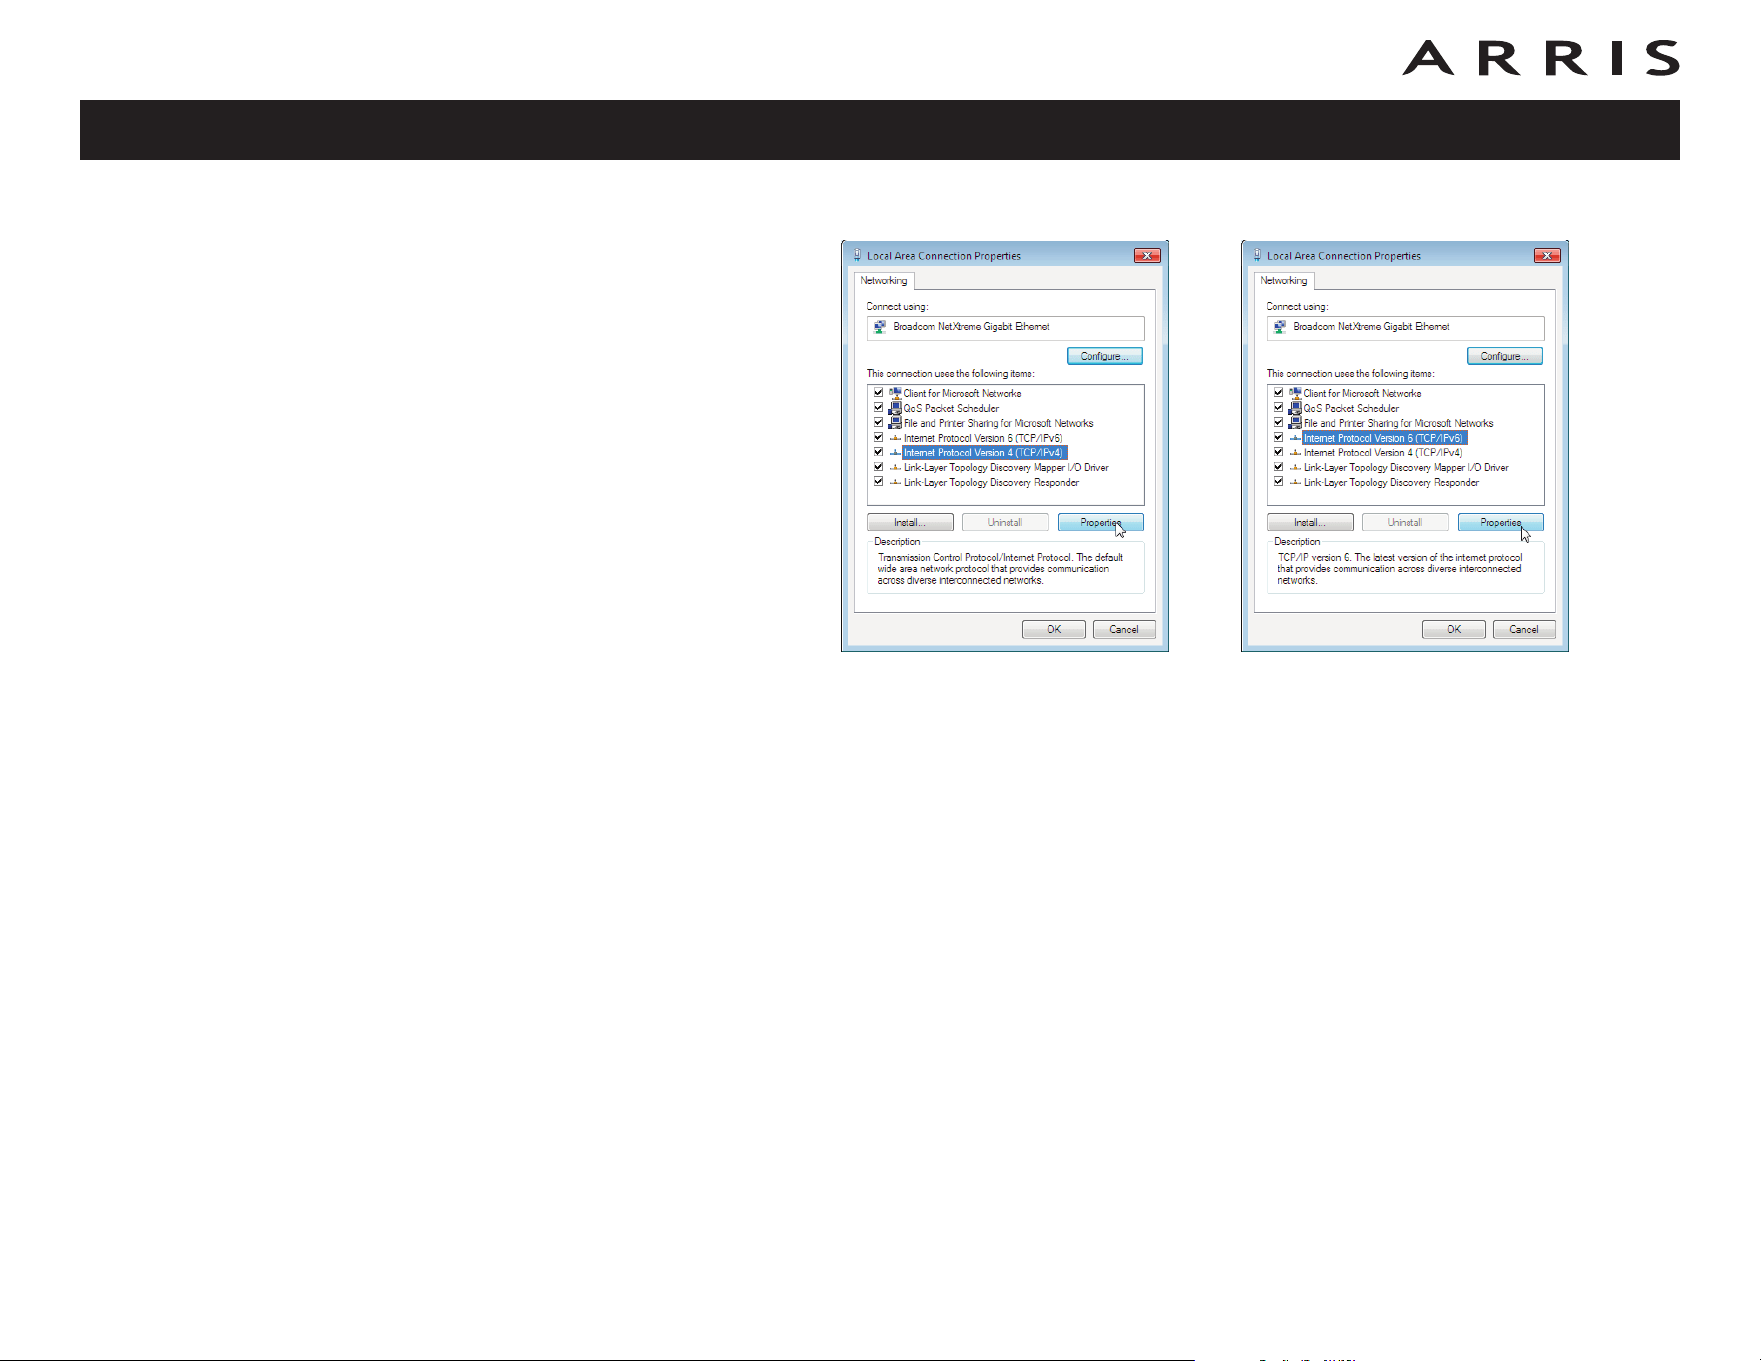Click the ARRIS logo at top right
This screenshot has width=1761, height=1361.
coord(1541,58)
